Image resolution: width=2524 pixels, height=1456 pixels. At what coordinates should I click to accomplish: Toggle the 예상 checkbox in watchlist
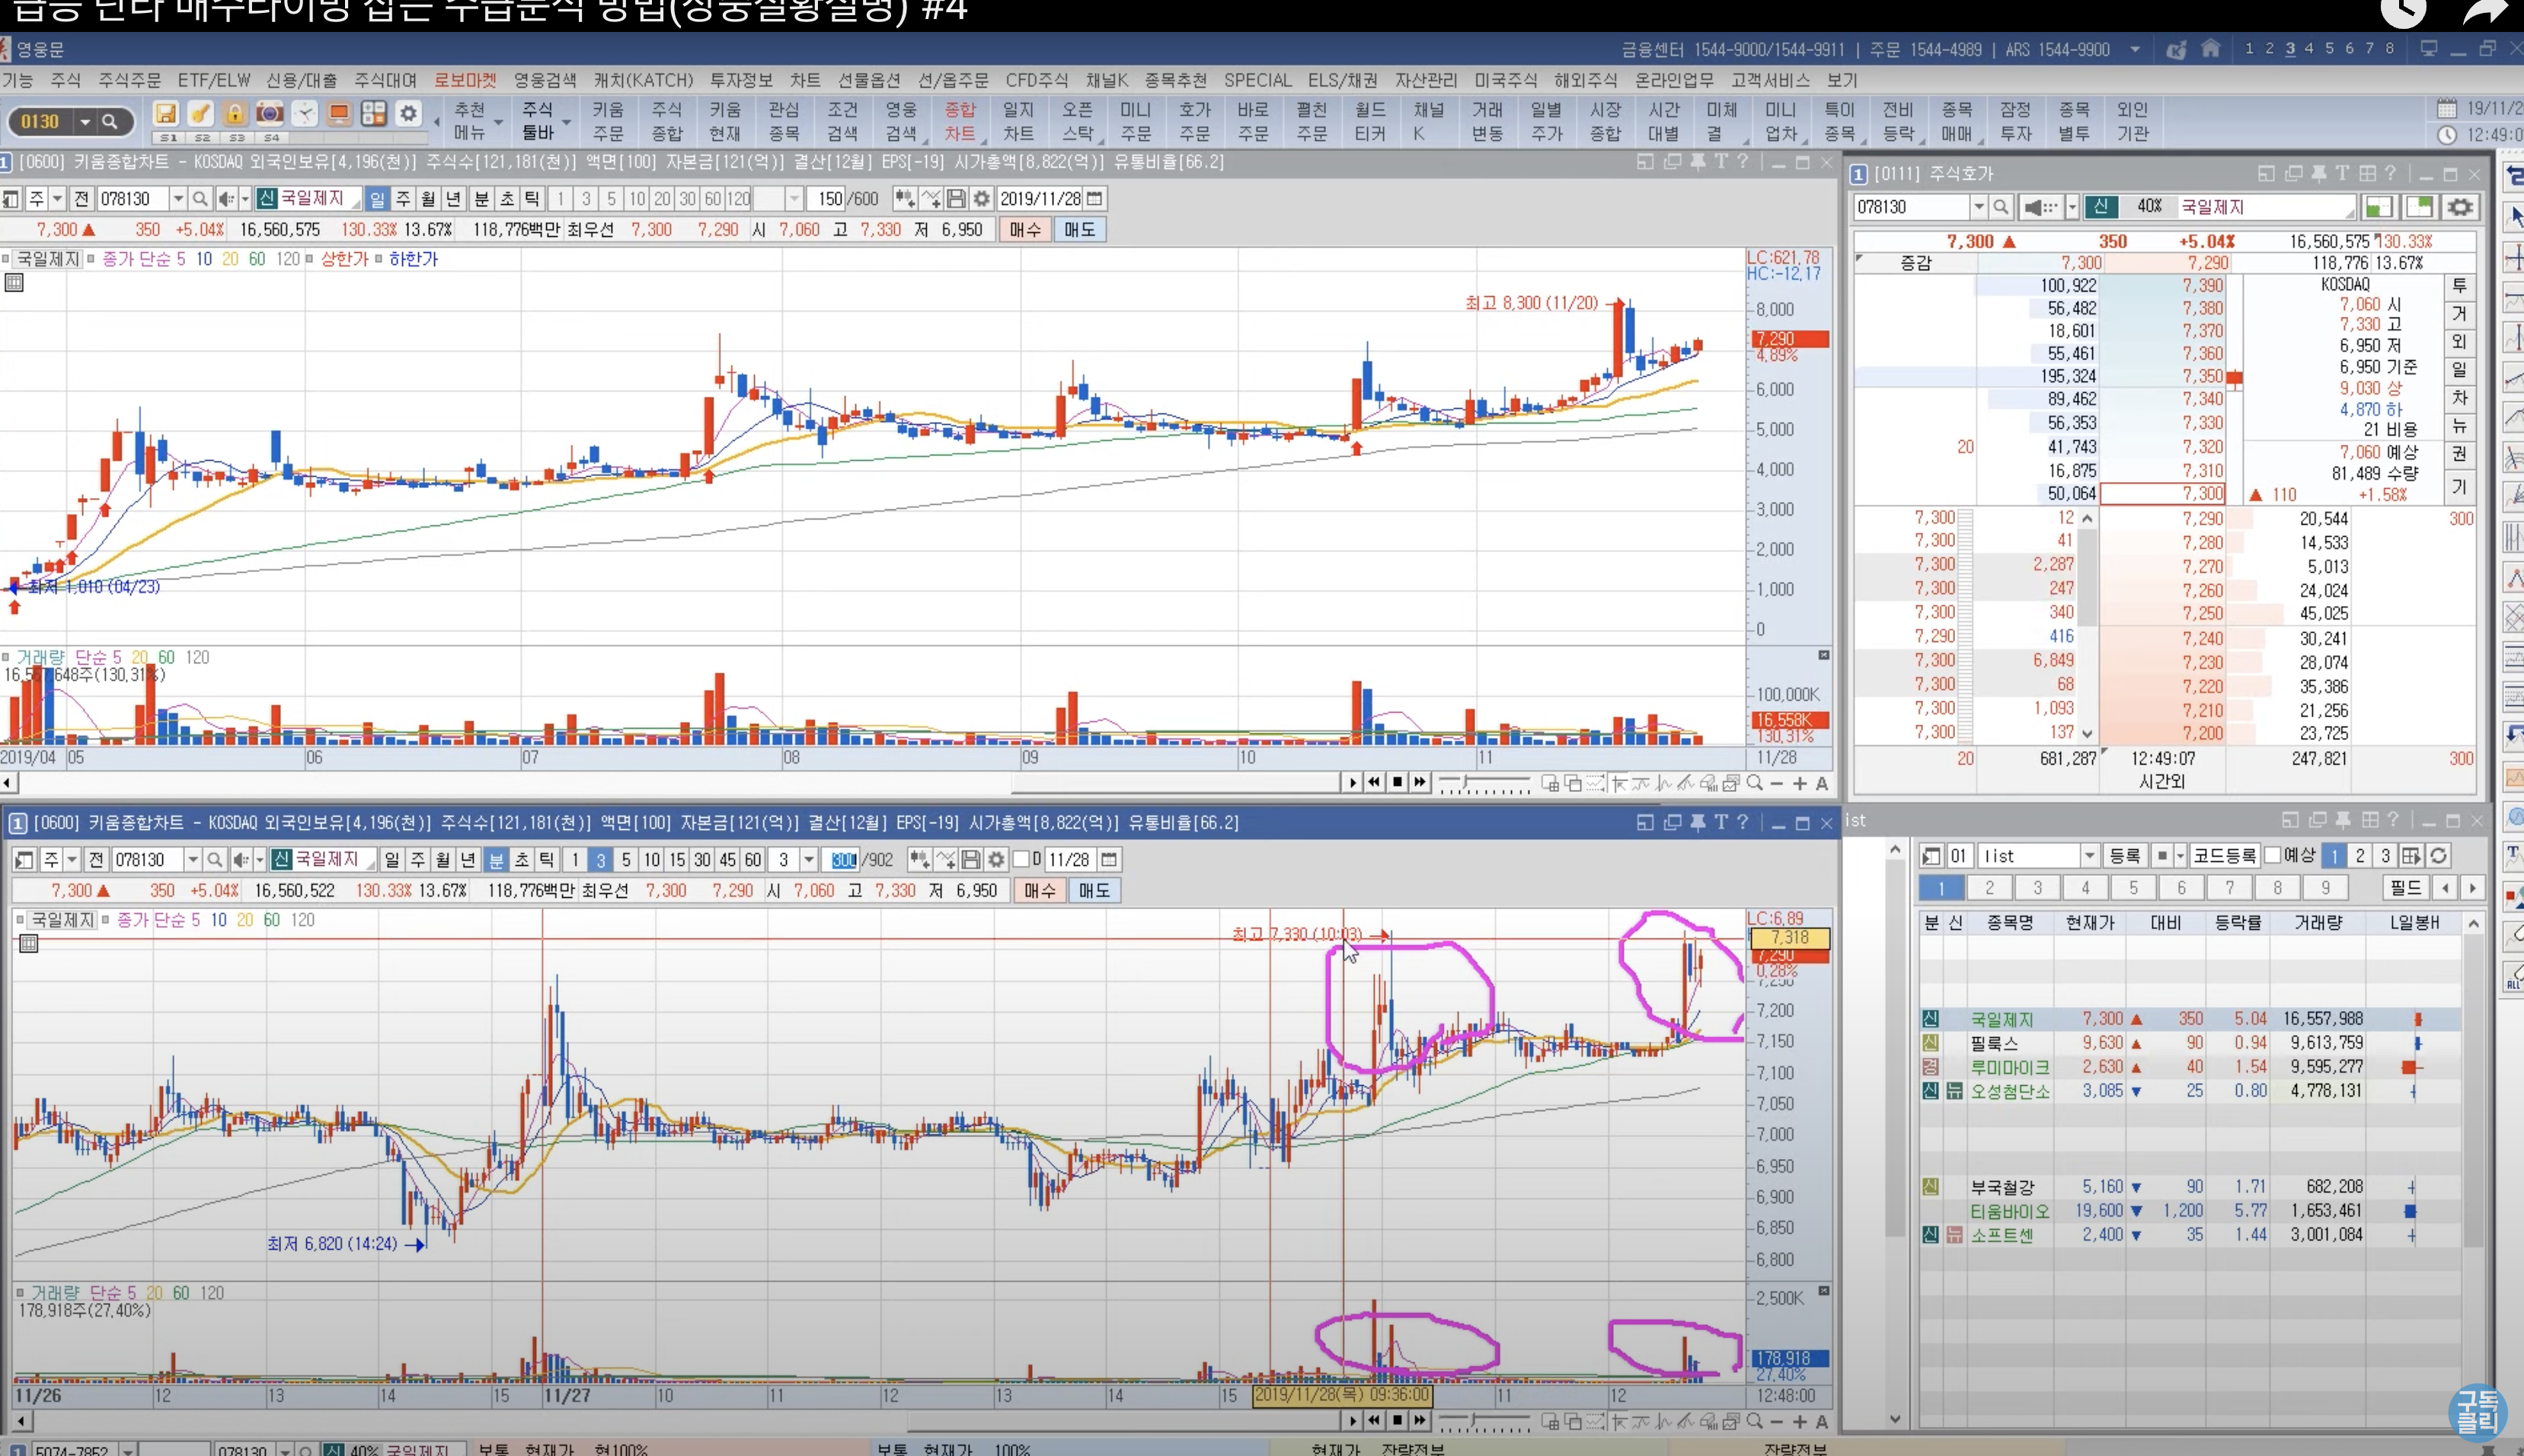[2273, 856]
